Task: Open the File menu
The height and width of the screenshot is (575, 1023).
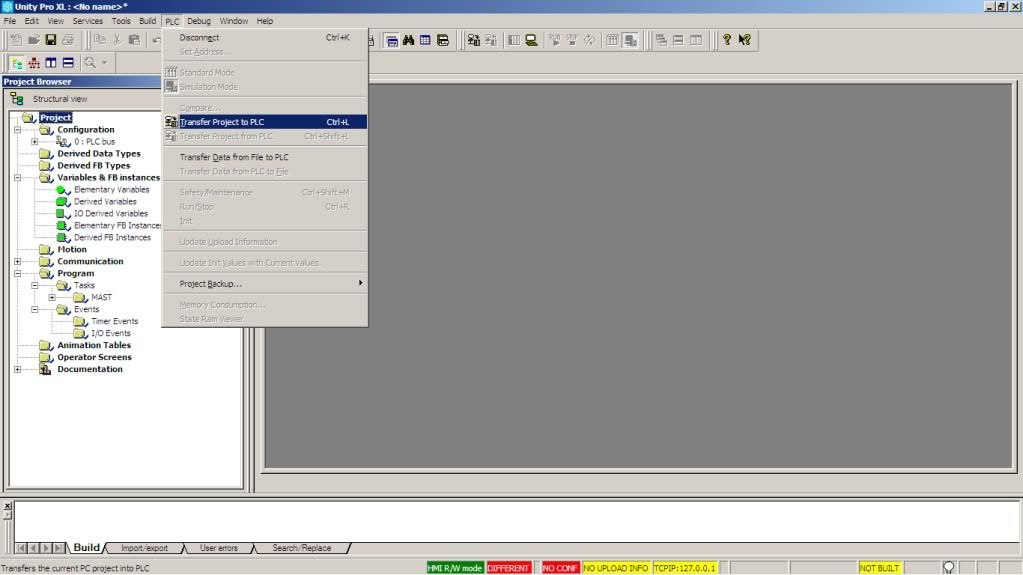Action: [10, 21]
